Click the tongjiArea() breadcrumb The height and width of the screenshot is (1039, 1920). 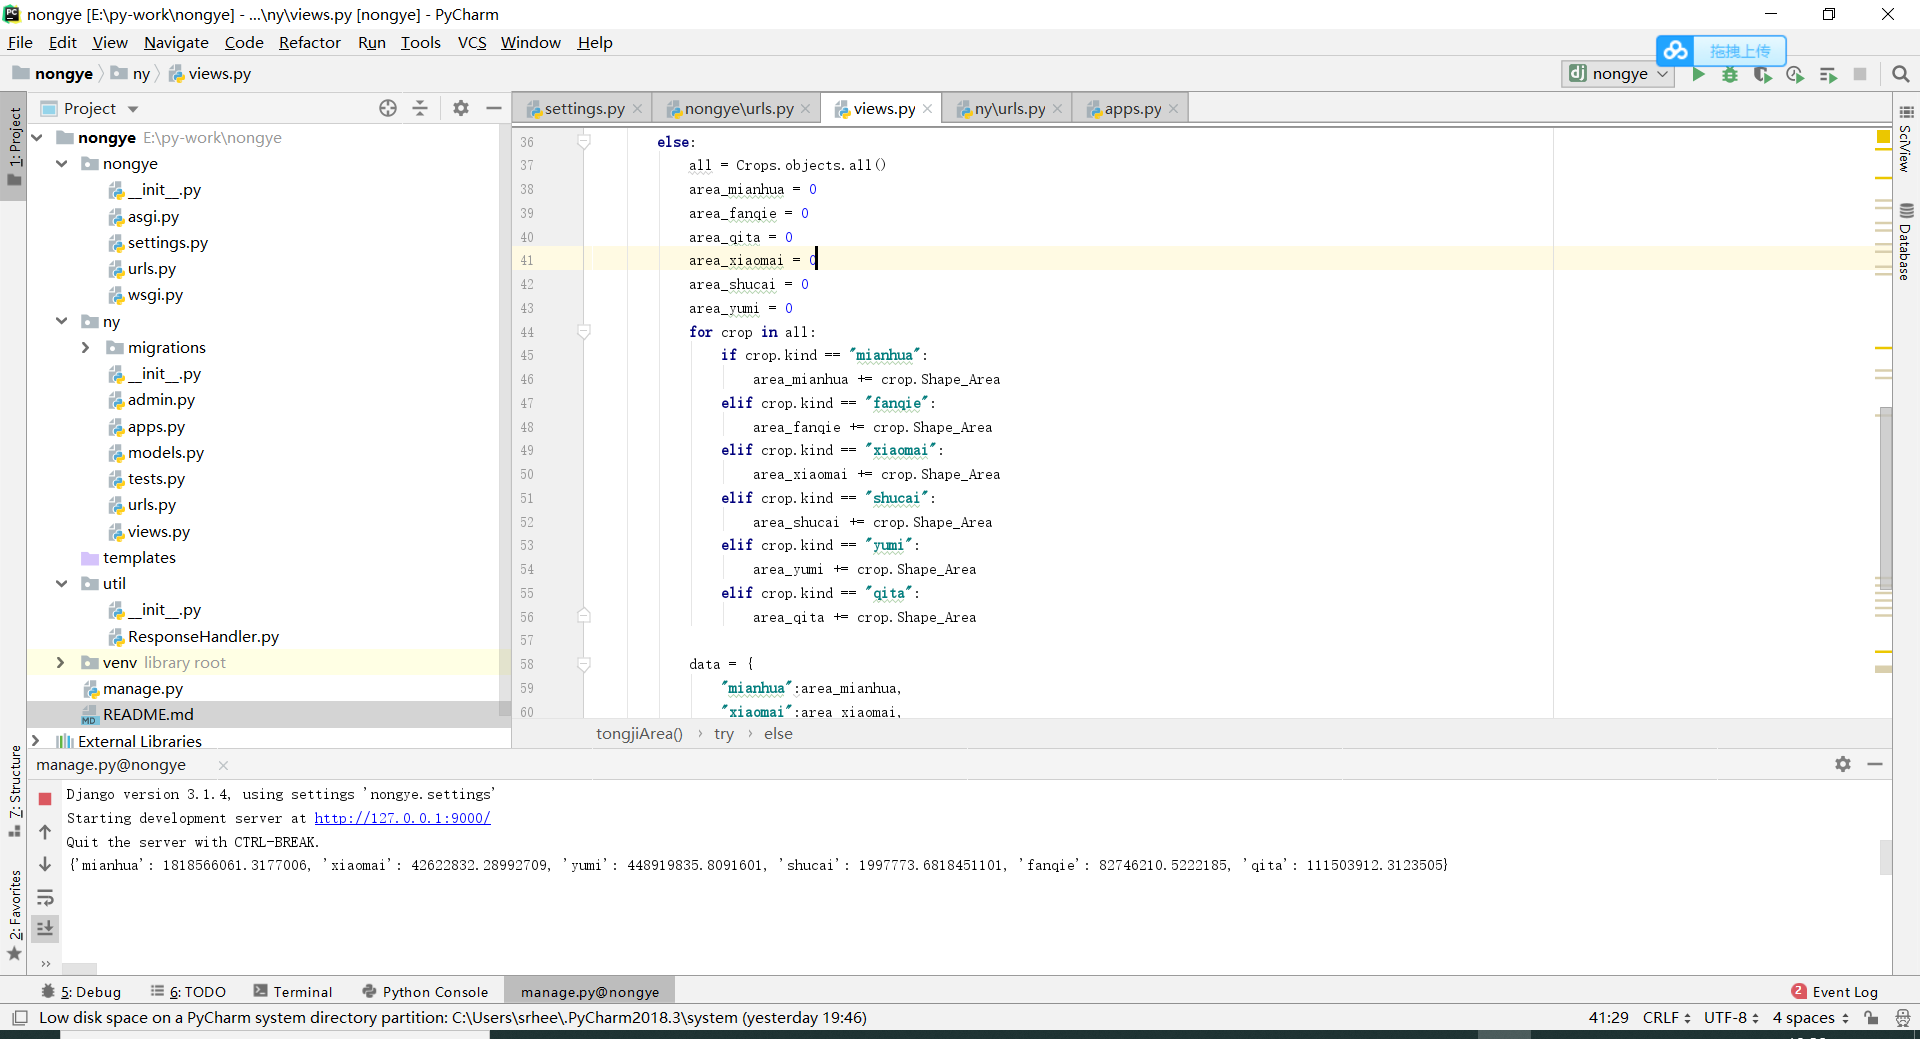coord(639,734)
